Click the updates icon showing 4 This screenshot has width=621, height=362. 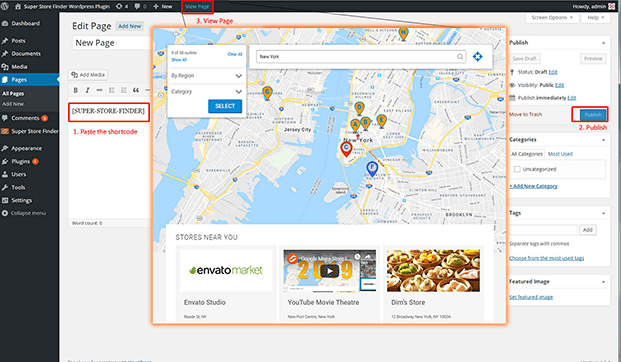119,6
